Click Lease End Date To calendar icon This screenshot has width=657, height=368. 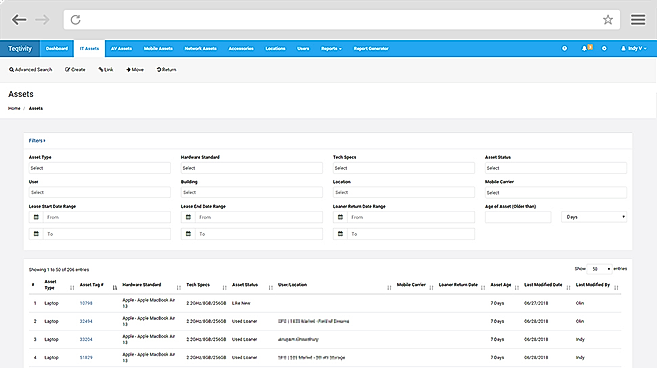[x=188, y=234]
